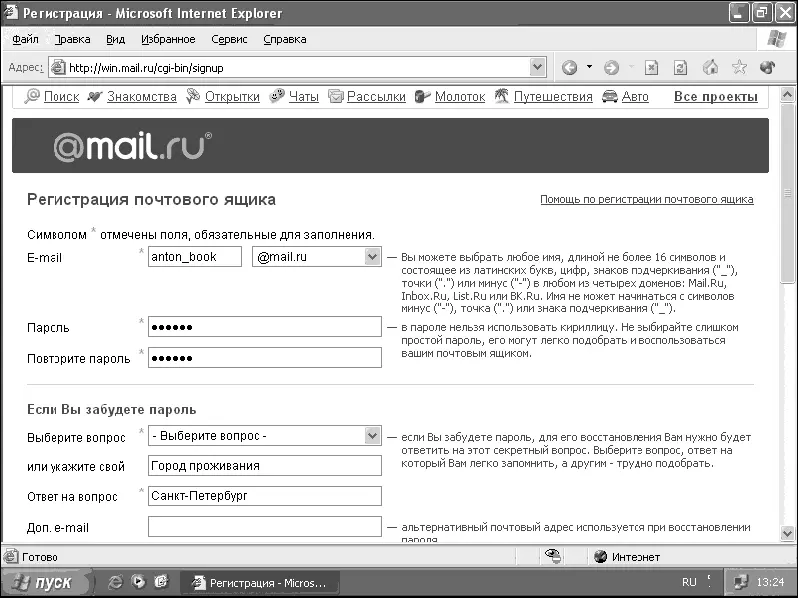
Task: Click the Открытки flower icon
Action: (193, 96)
